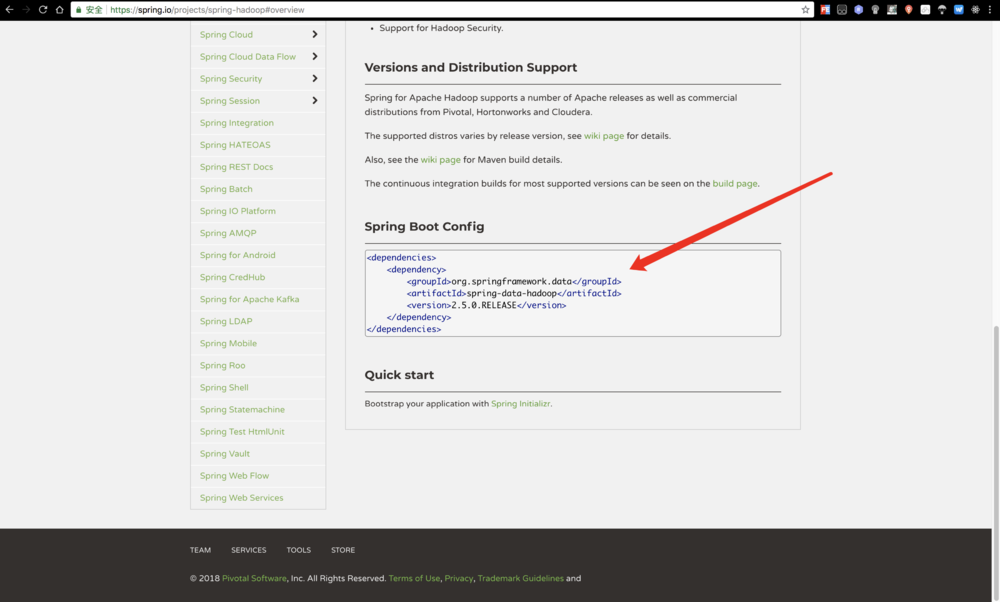Screen dimensions: 1000x602
Task: Go to Spring LDAP project
Action: tap(226, 321)
